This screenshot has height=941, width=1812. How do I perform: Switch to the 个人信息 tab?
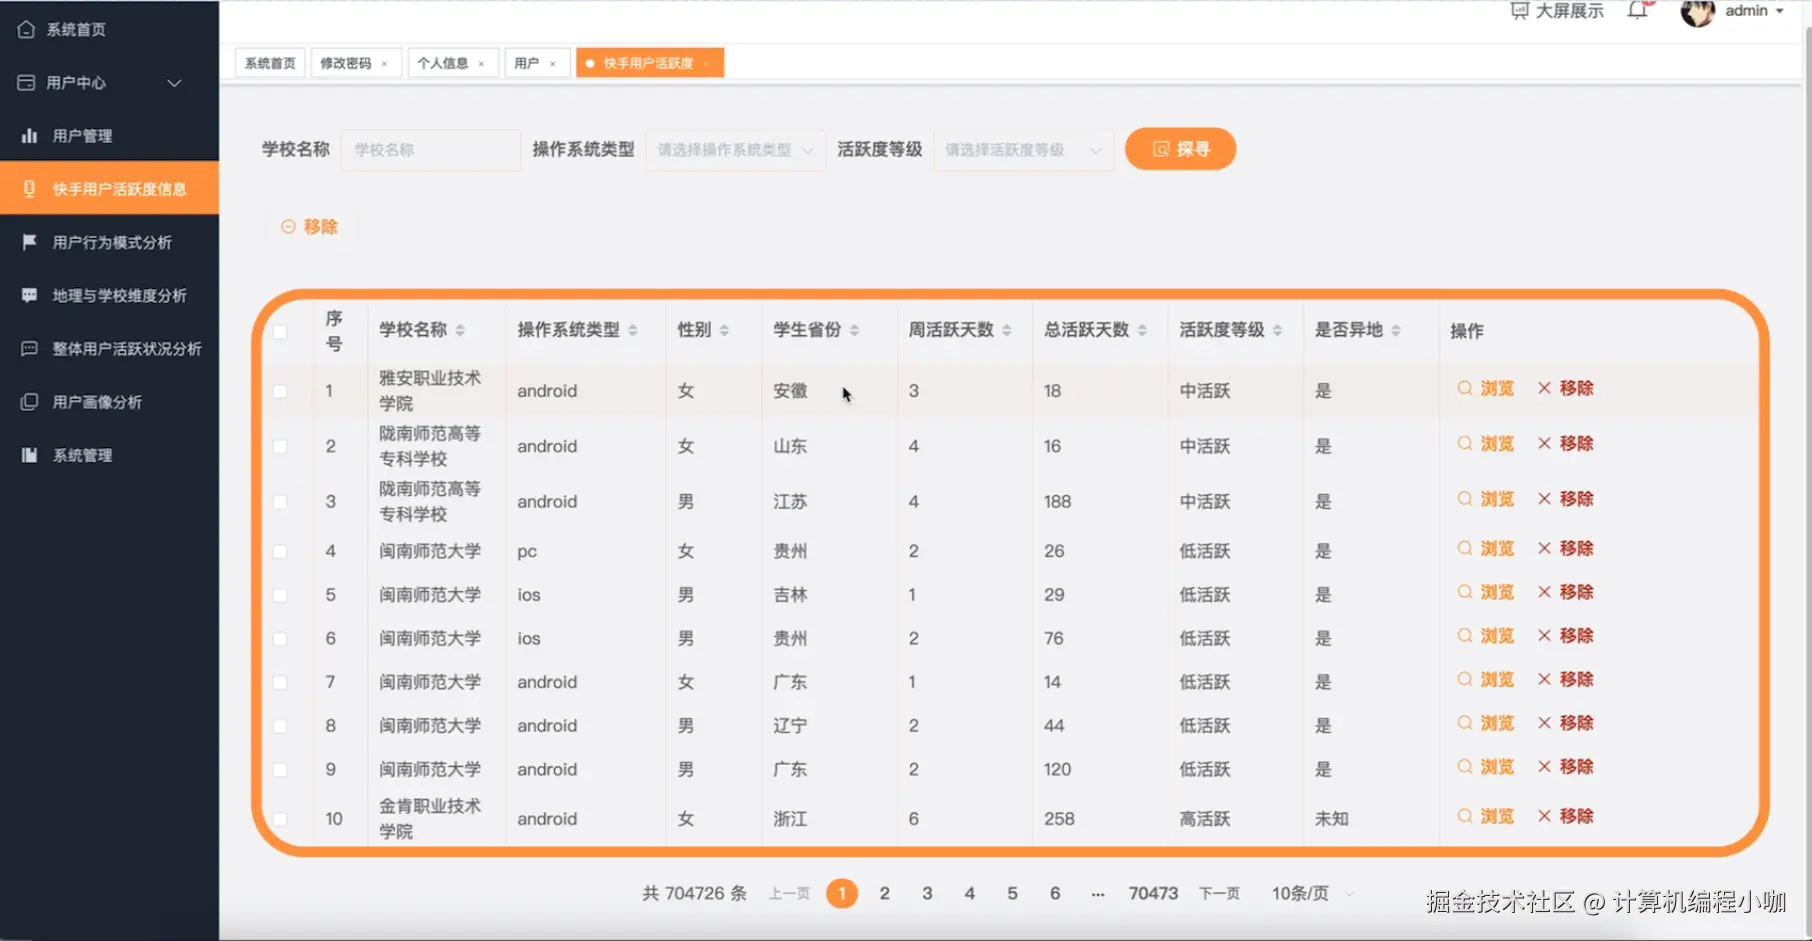click(x=443, y=63)
